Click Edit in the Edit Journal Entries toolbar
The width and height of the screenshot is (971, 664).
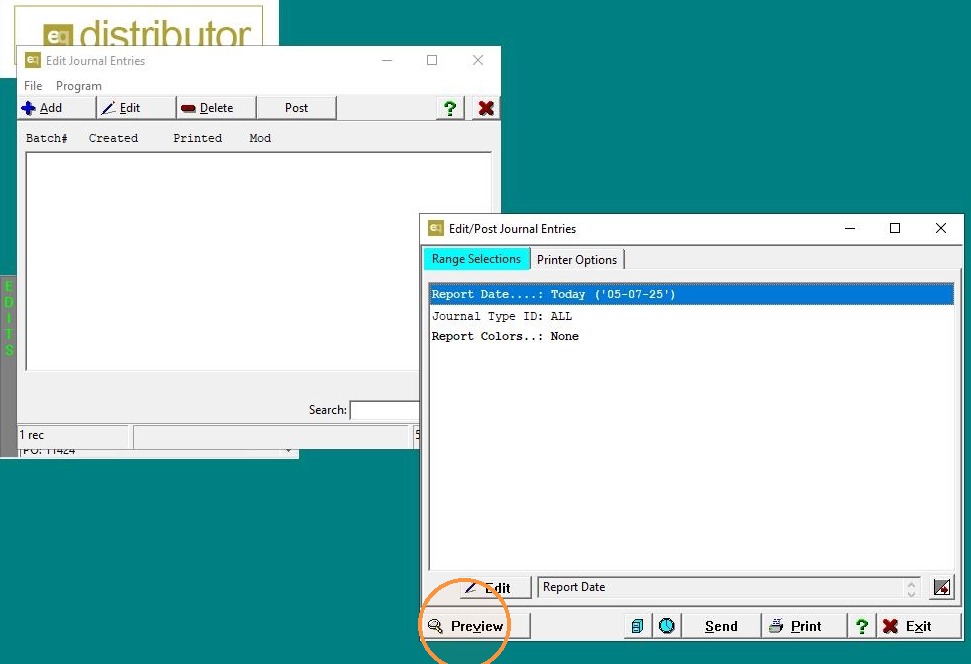[136, 108]
